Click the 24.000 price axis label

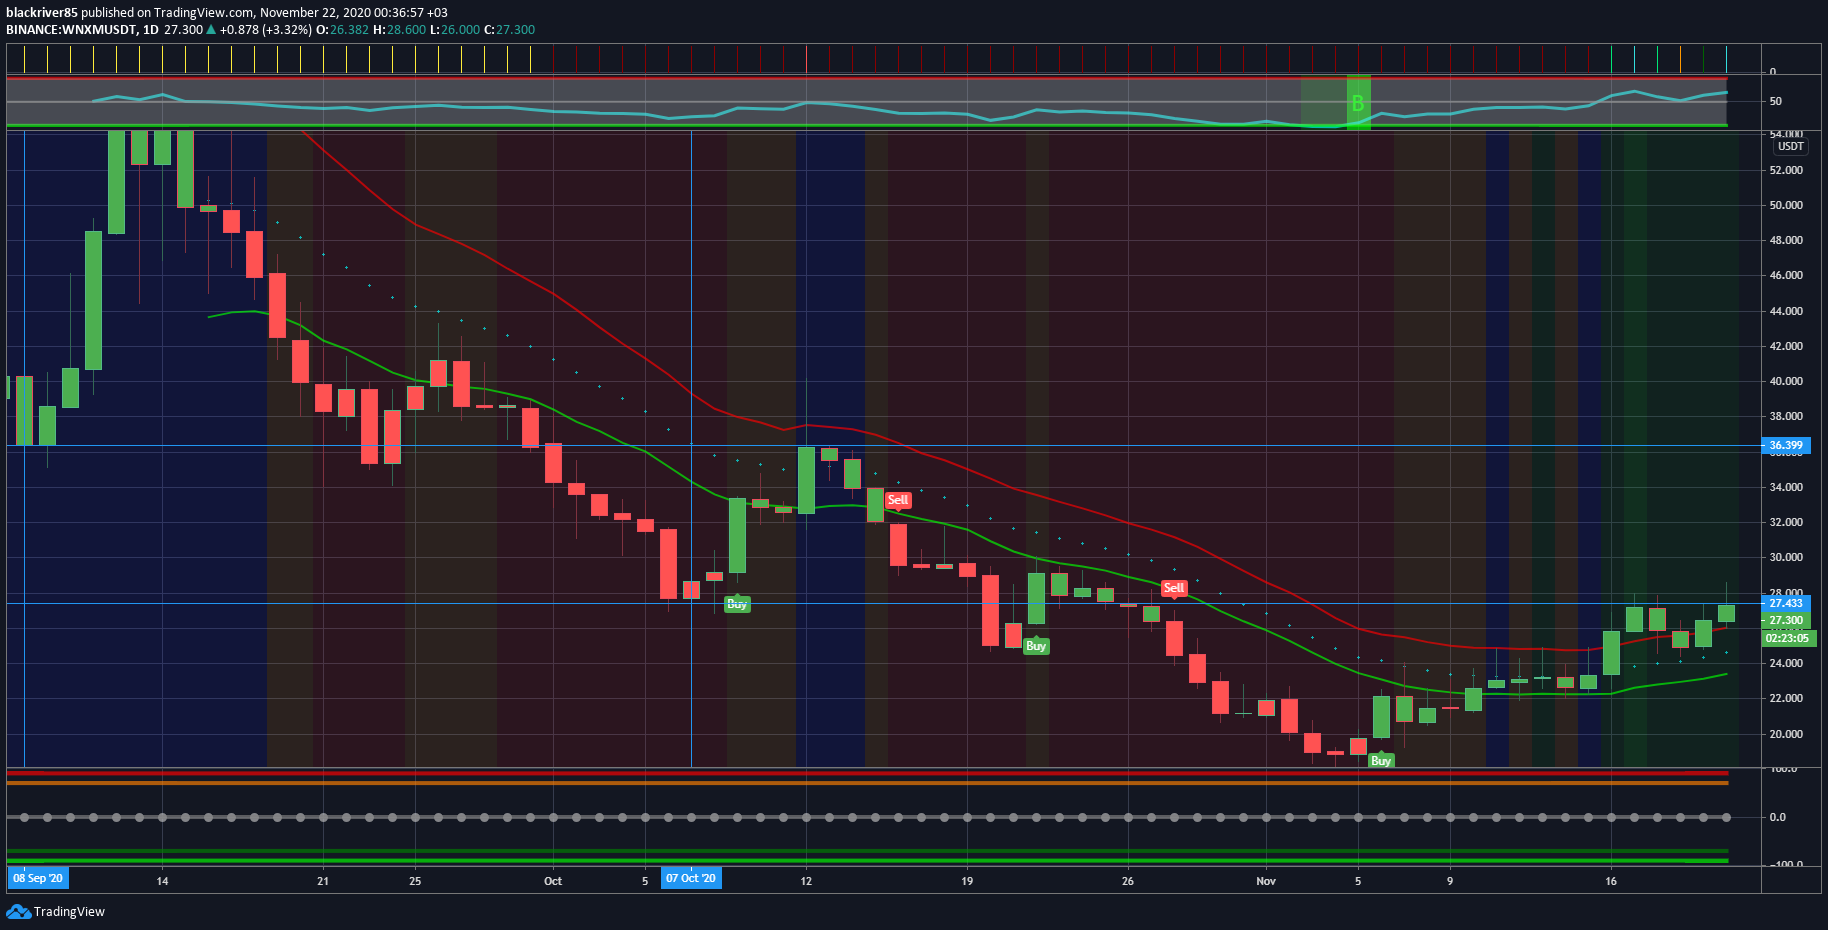click(1786, 663)
